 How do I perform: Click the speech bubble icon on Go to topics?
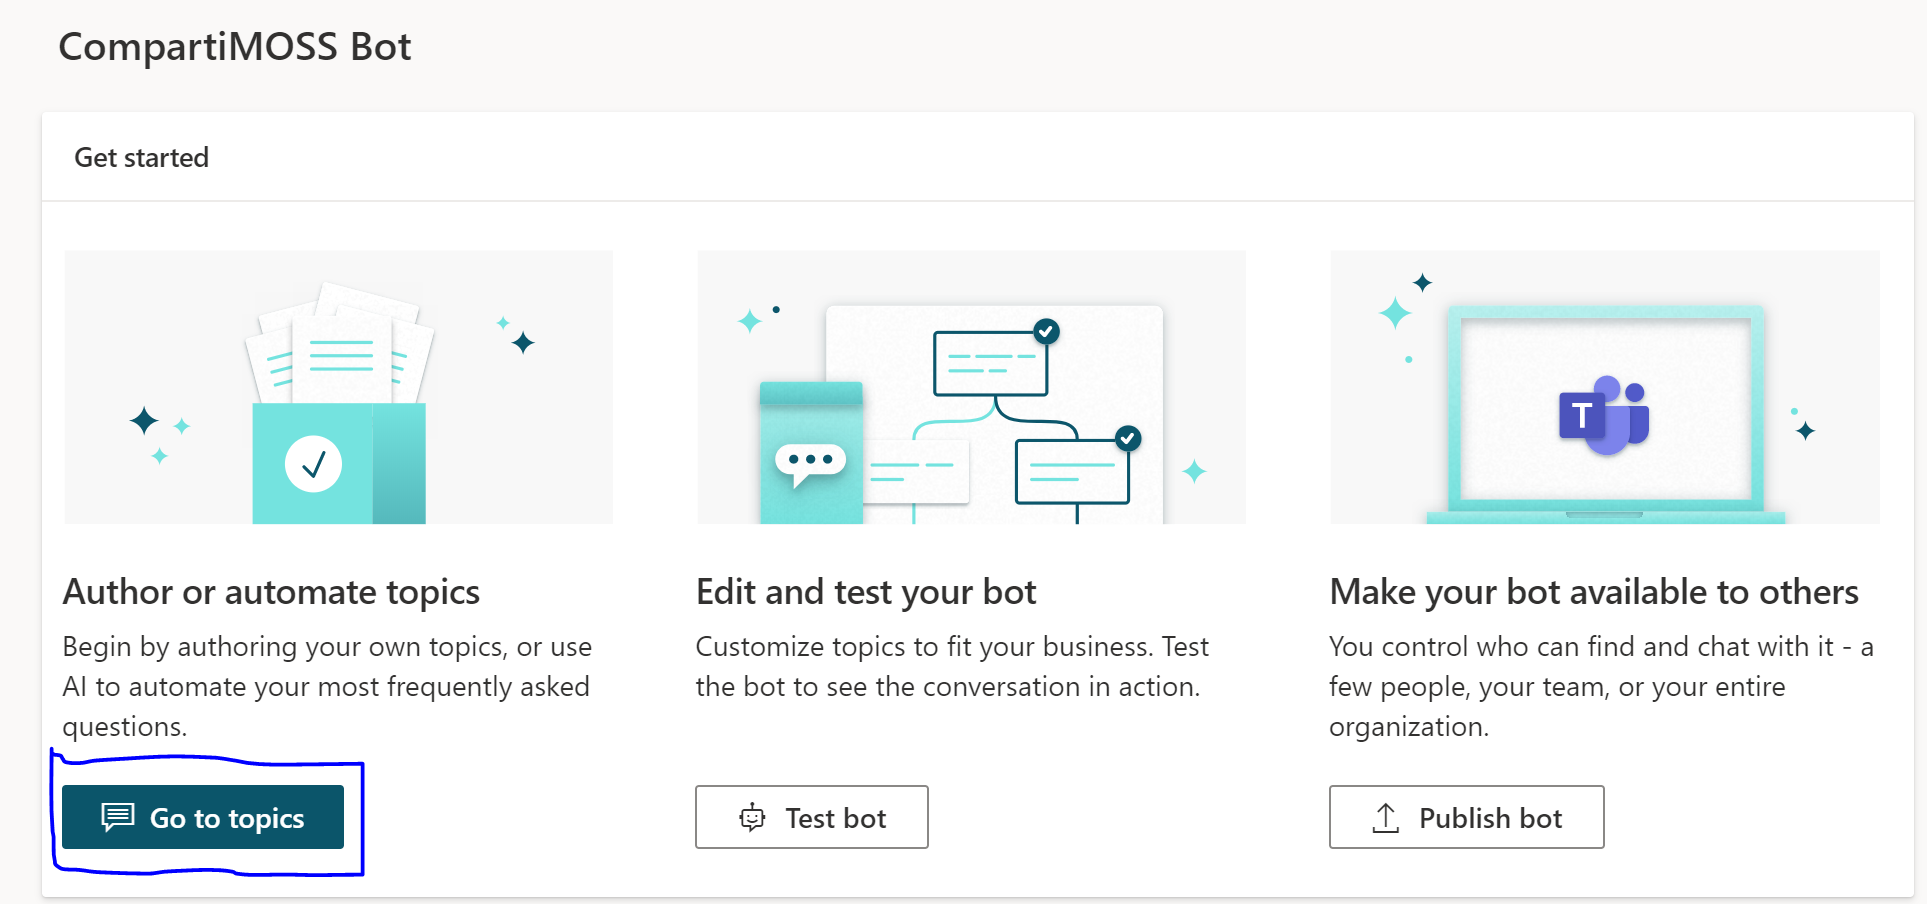(120, 817)
